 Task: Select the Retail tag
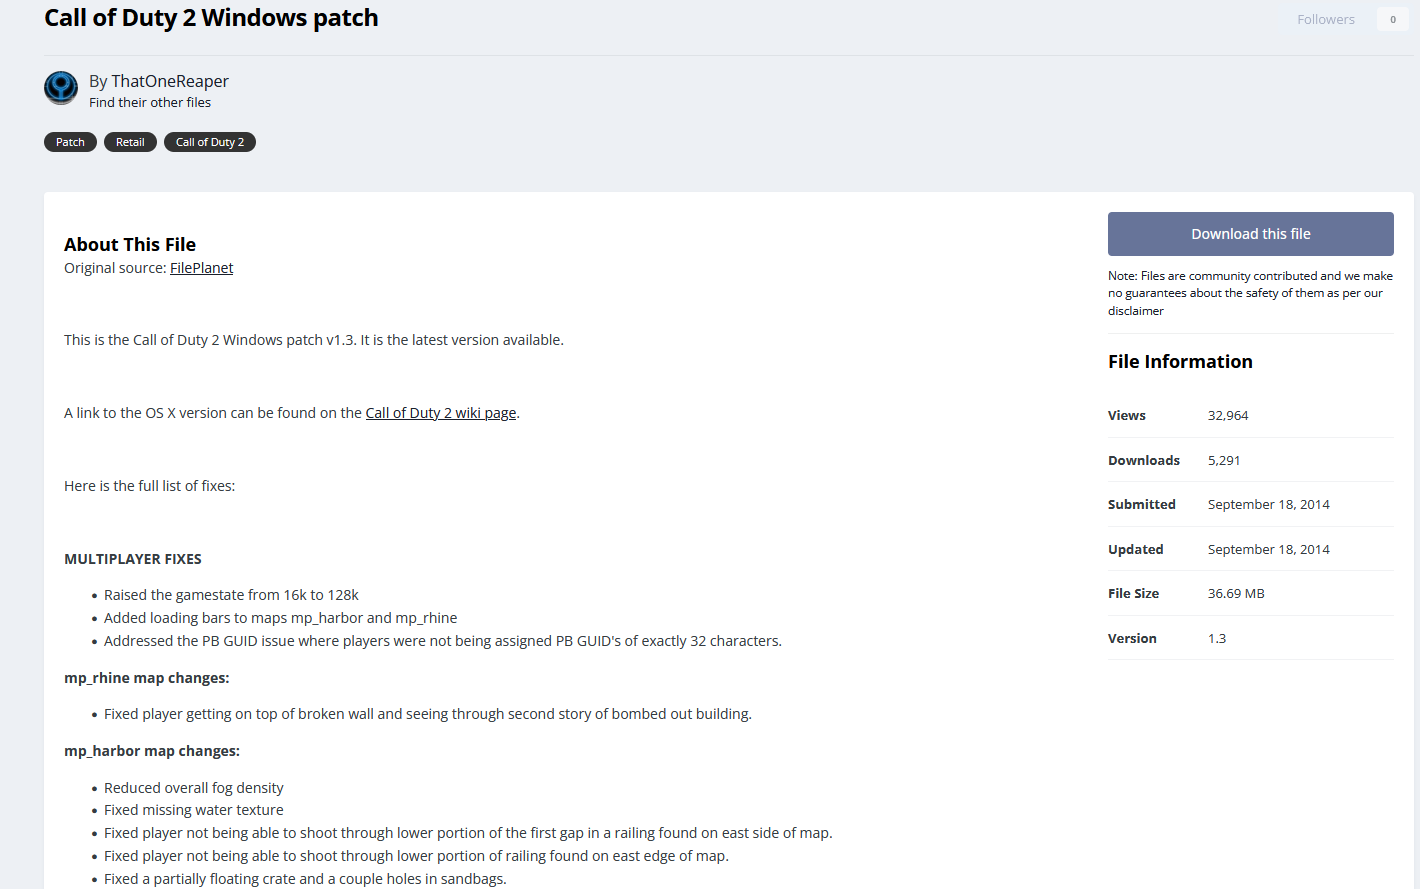(x=130, y=142)
